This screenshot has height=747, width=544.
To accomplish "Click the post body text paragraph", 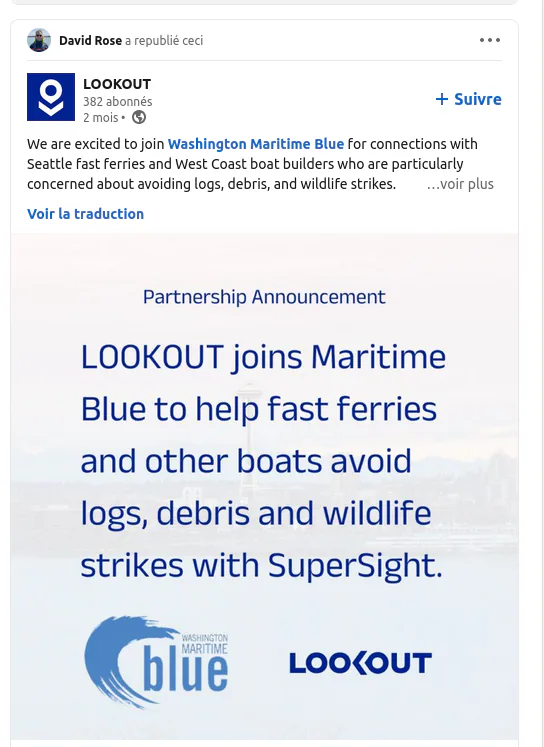I will [252, 164].
